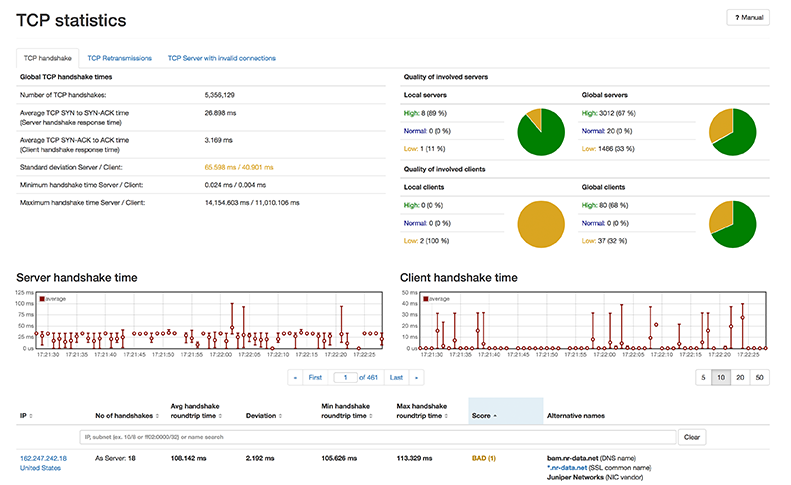The image size is (791, 485).
Task: Open TCP Server with invalid connections tab
Action: coord(221,58)
